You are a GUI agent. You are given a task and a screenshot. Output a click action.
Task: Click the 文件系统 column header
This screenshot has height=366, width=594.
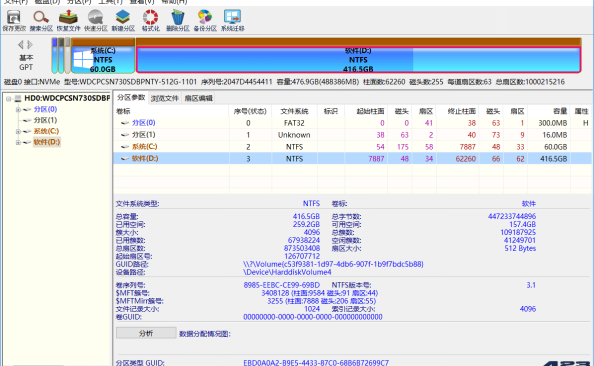(x=294, y=111)
